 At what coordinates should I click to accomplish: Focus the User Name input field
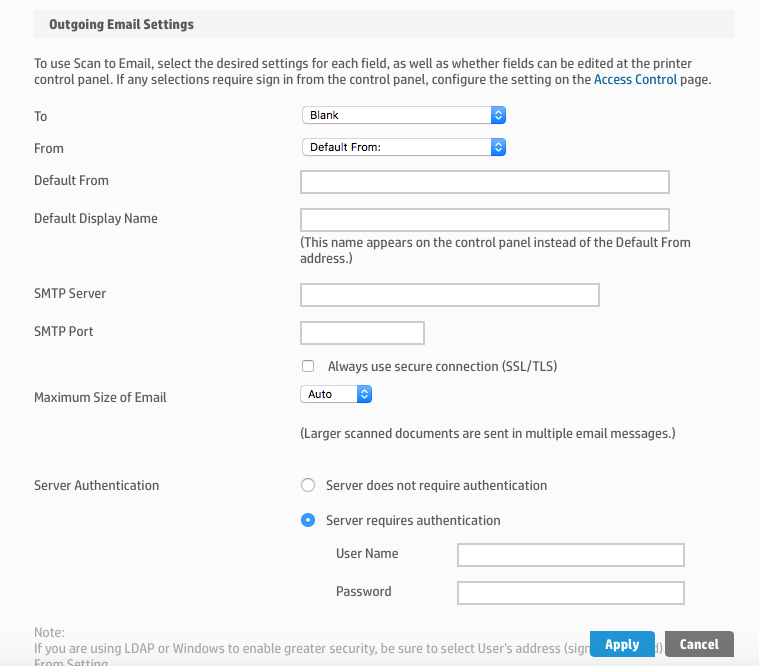tap(570, 555)
